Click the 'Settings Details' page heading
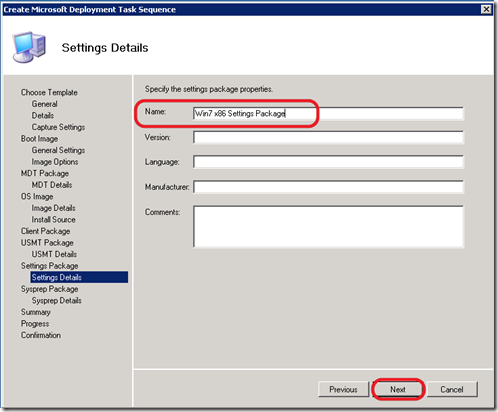Viewport: 498px width, 412px height. click(x=105, y=48)
